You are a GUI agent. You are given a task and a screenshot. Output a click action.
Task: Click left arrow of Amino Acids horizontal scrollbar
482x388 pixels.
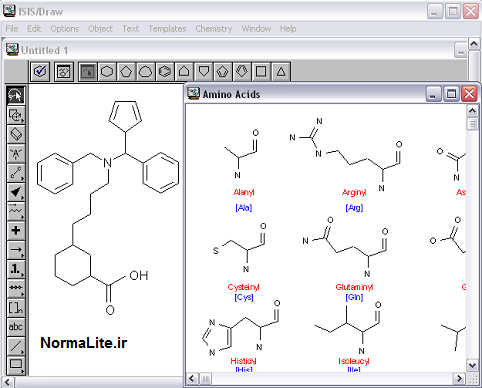(192, 379)
